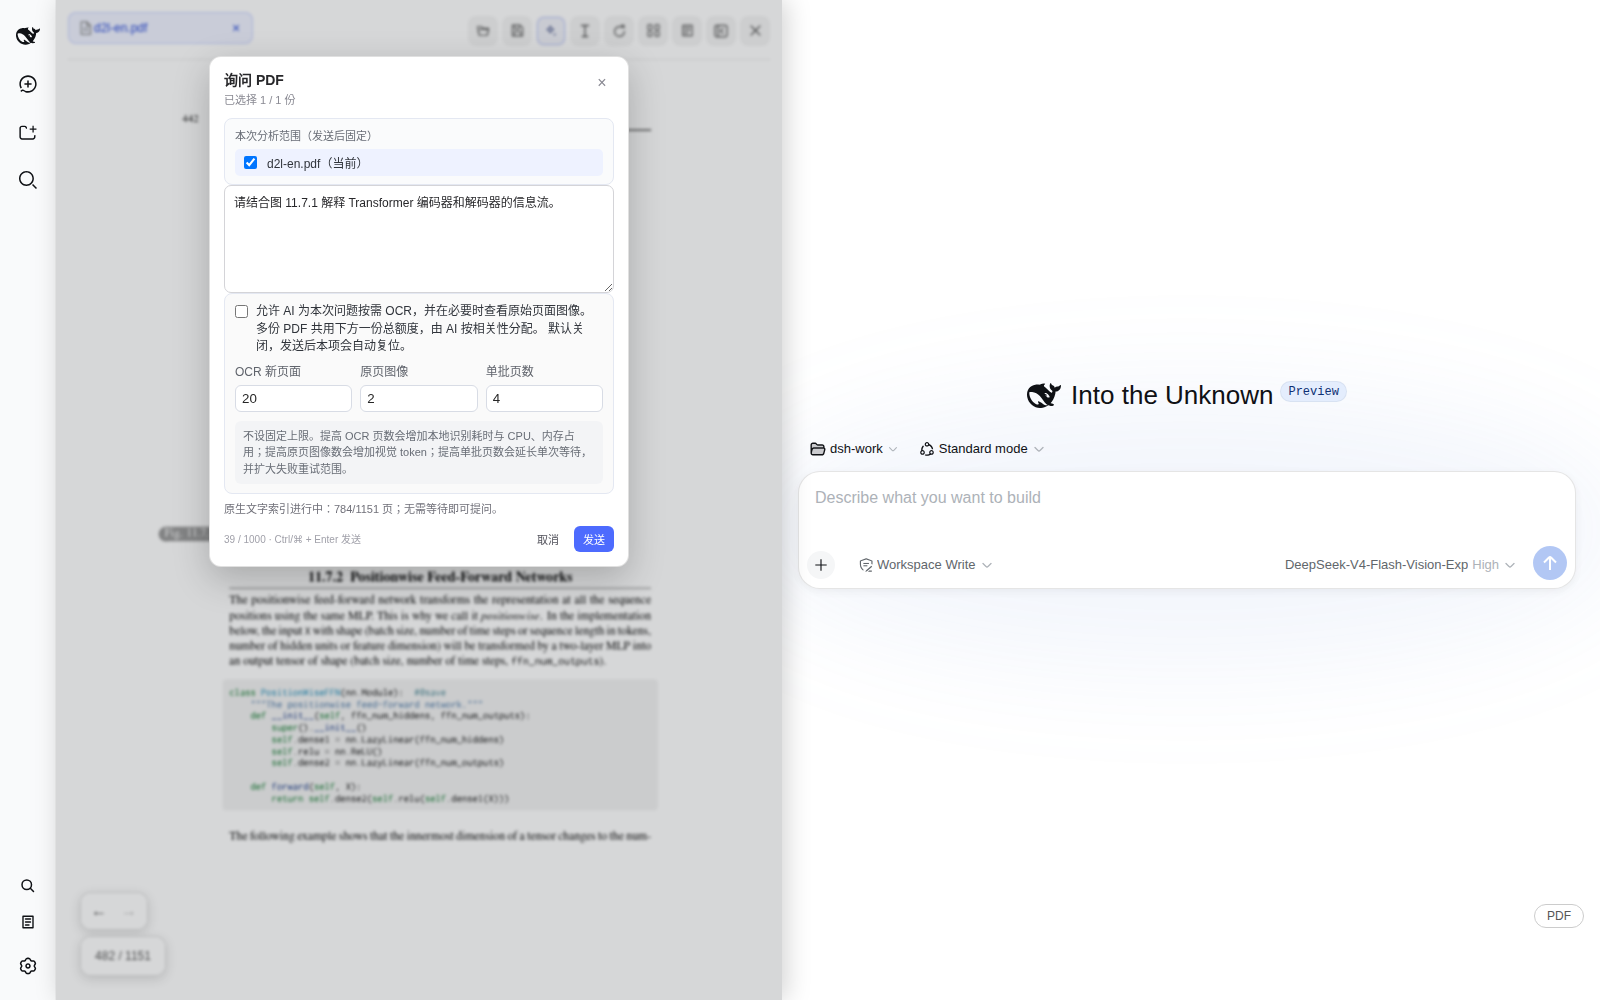Open the upper sidebar search icon

coord(28,180)
